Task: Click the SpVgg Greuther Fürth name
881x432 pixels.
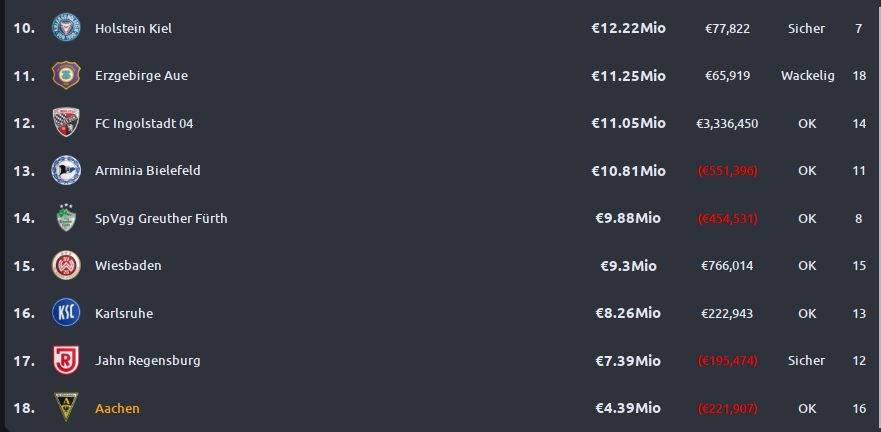Action: 161,219
